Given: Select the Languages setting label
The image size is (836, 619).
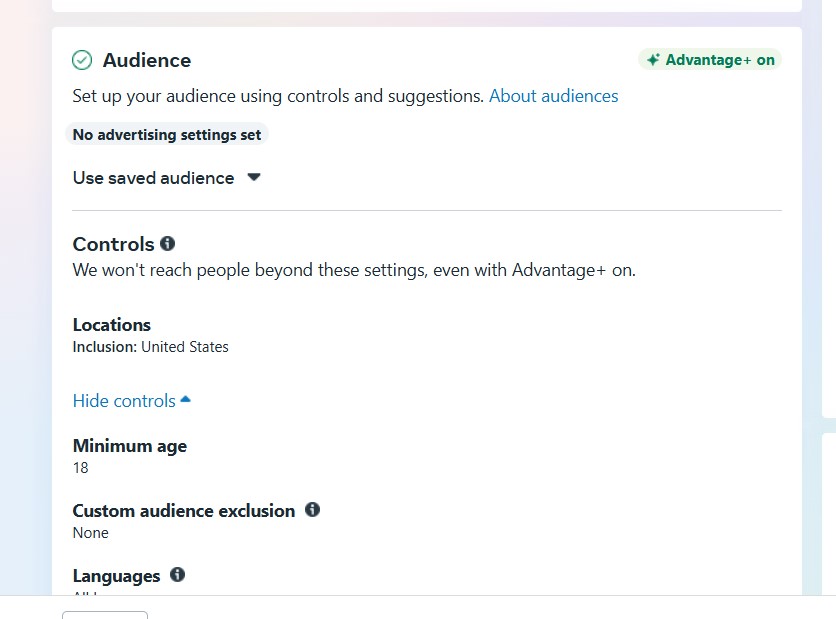Looking at the screenshot, I should (117, 576).
